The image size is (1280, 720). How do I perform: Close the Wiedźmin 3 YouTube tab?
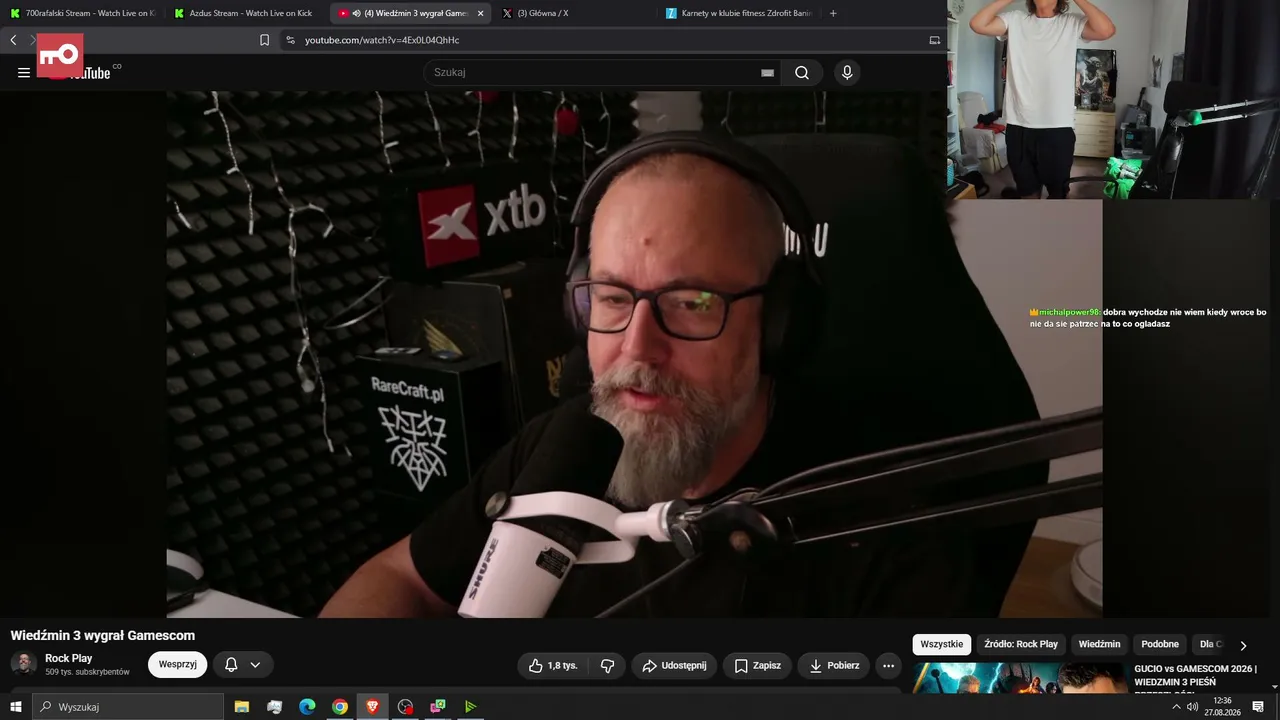pos(481,13)
